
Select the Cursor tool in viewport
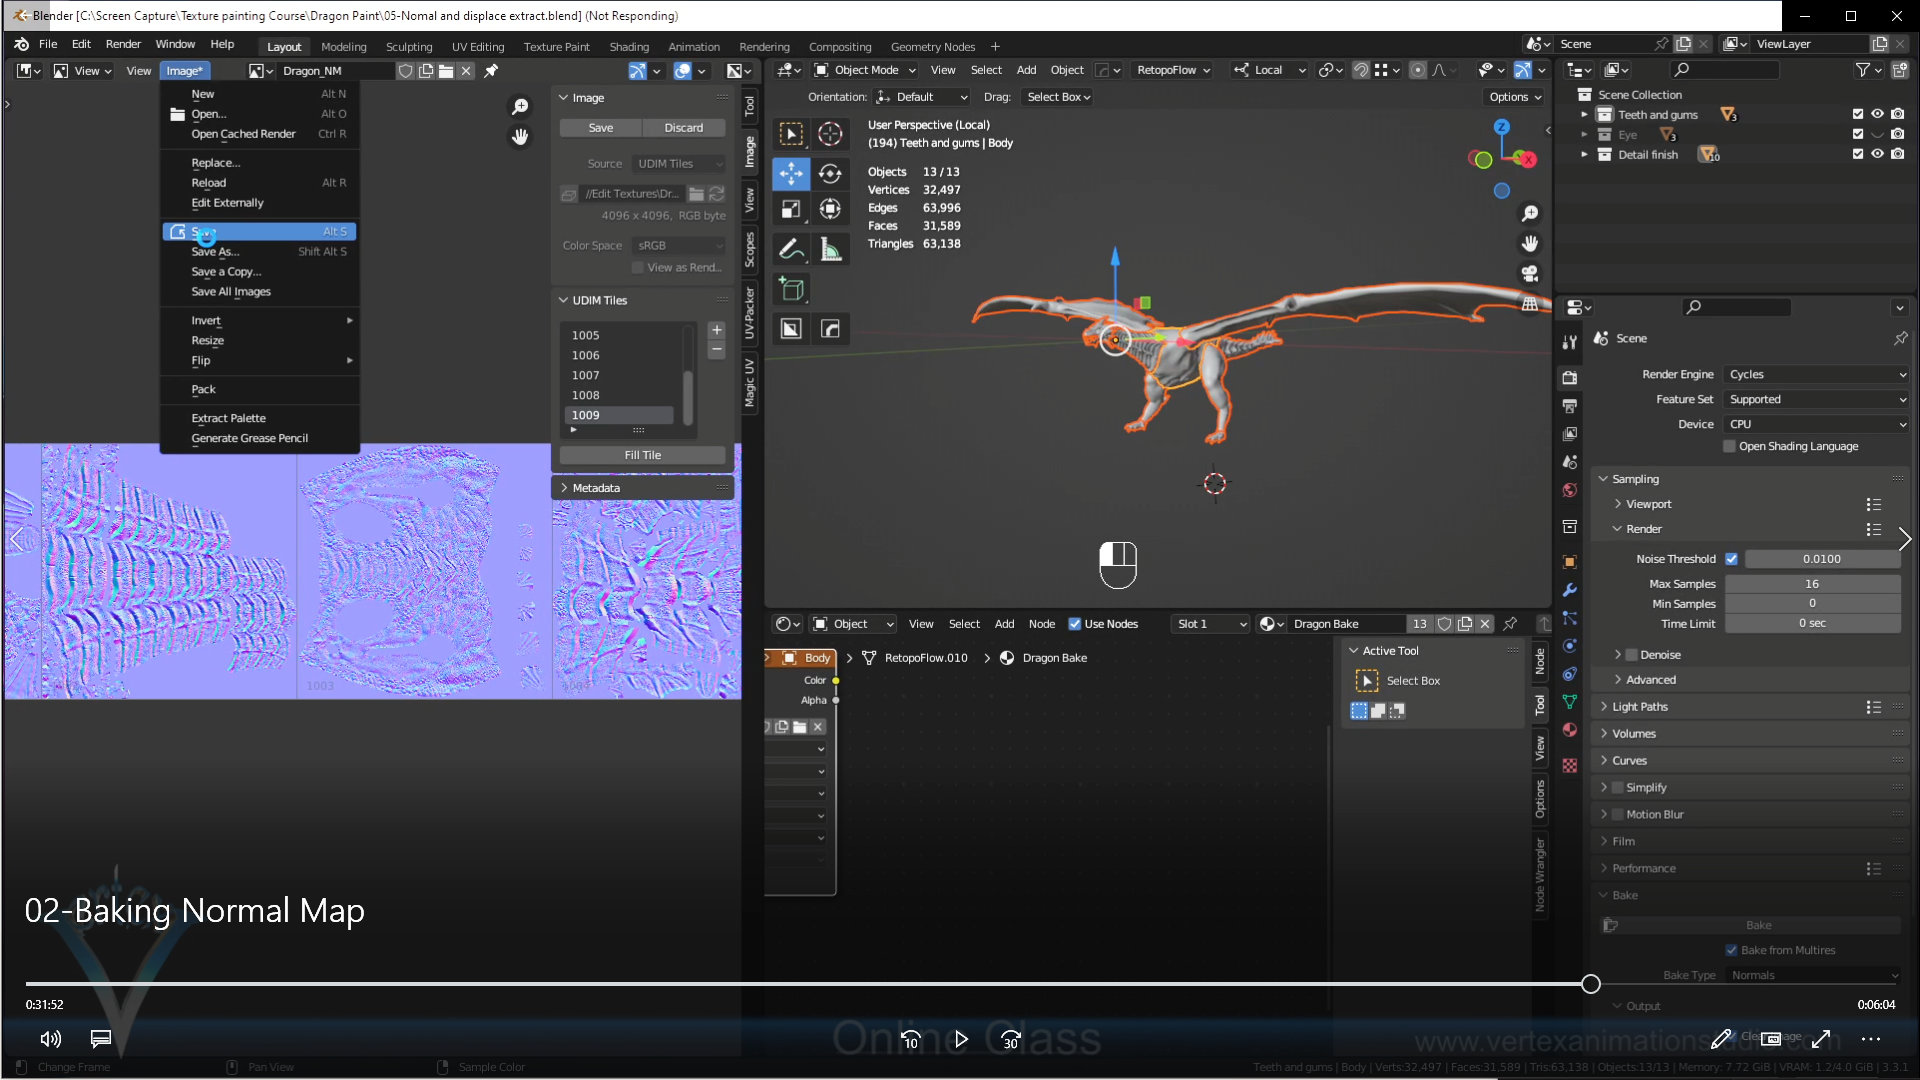click(830, 134)
